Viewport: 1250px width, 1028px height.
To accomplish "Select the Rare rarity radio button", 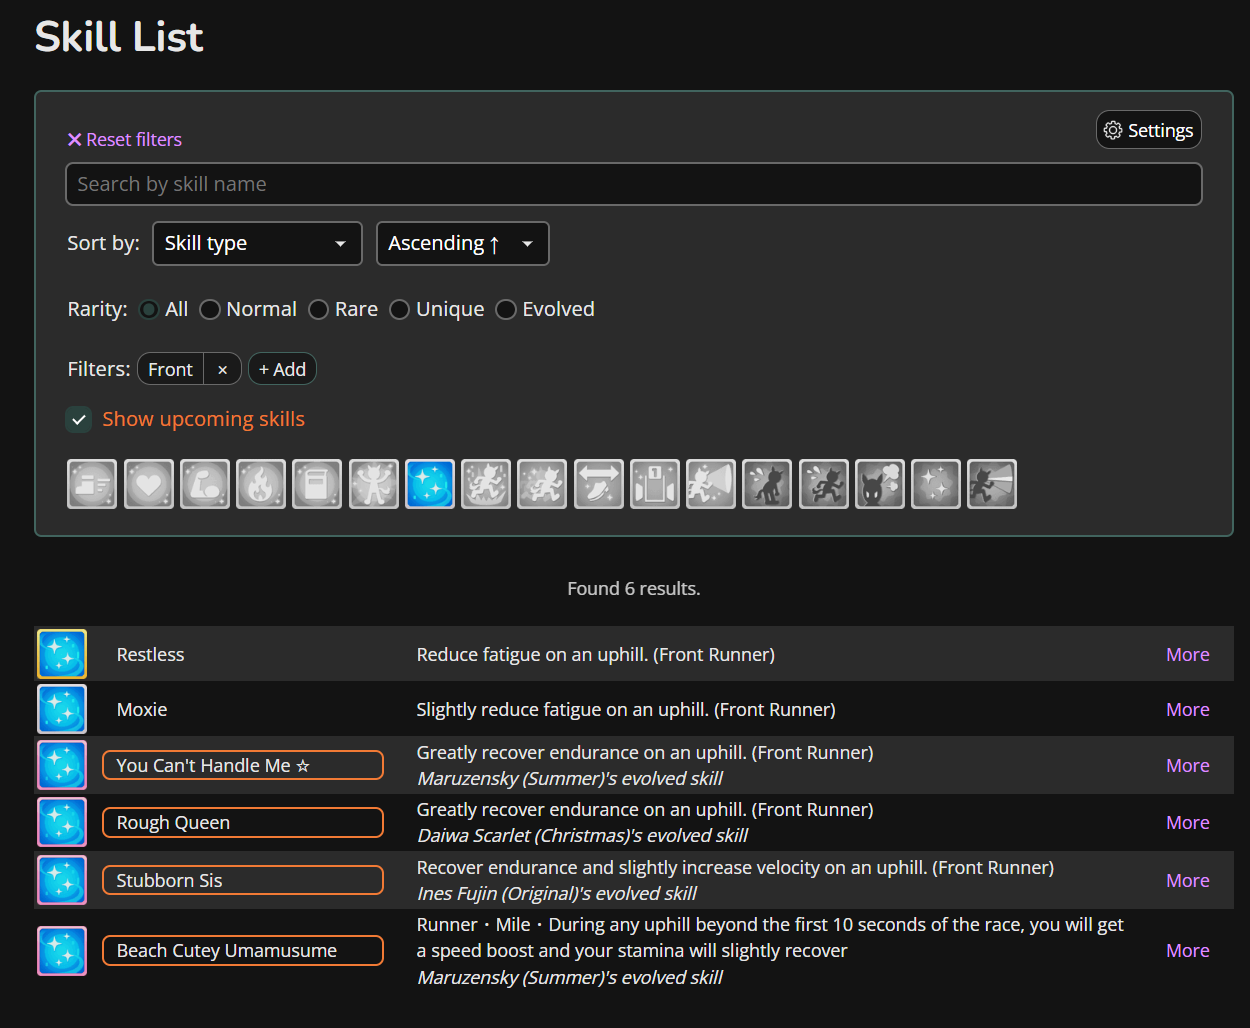I will tap(319, 309).
